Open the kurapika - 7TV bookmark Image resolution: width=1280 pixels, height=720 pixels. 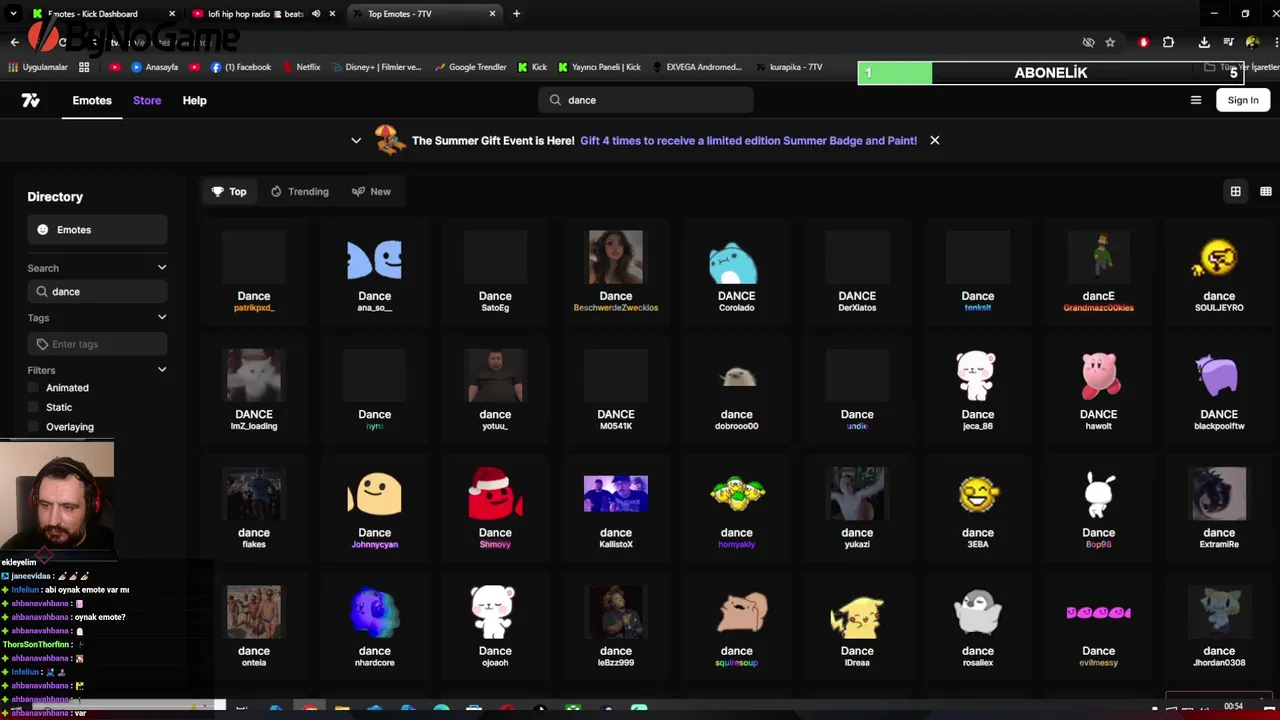[788, 67]
